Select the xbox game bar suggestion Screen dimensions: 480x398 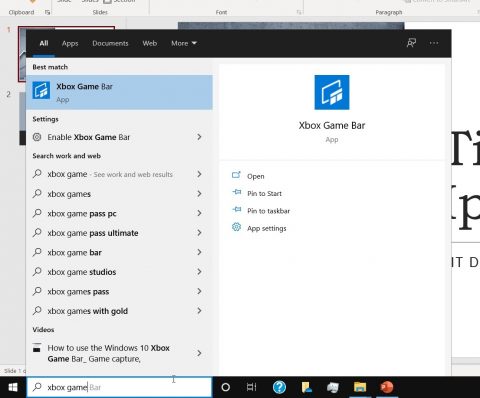(x=119, y=252)
